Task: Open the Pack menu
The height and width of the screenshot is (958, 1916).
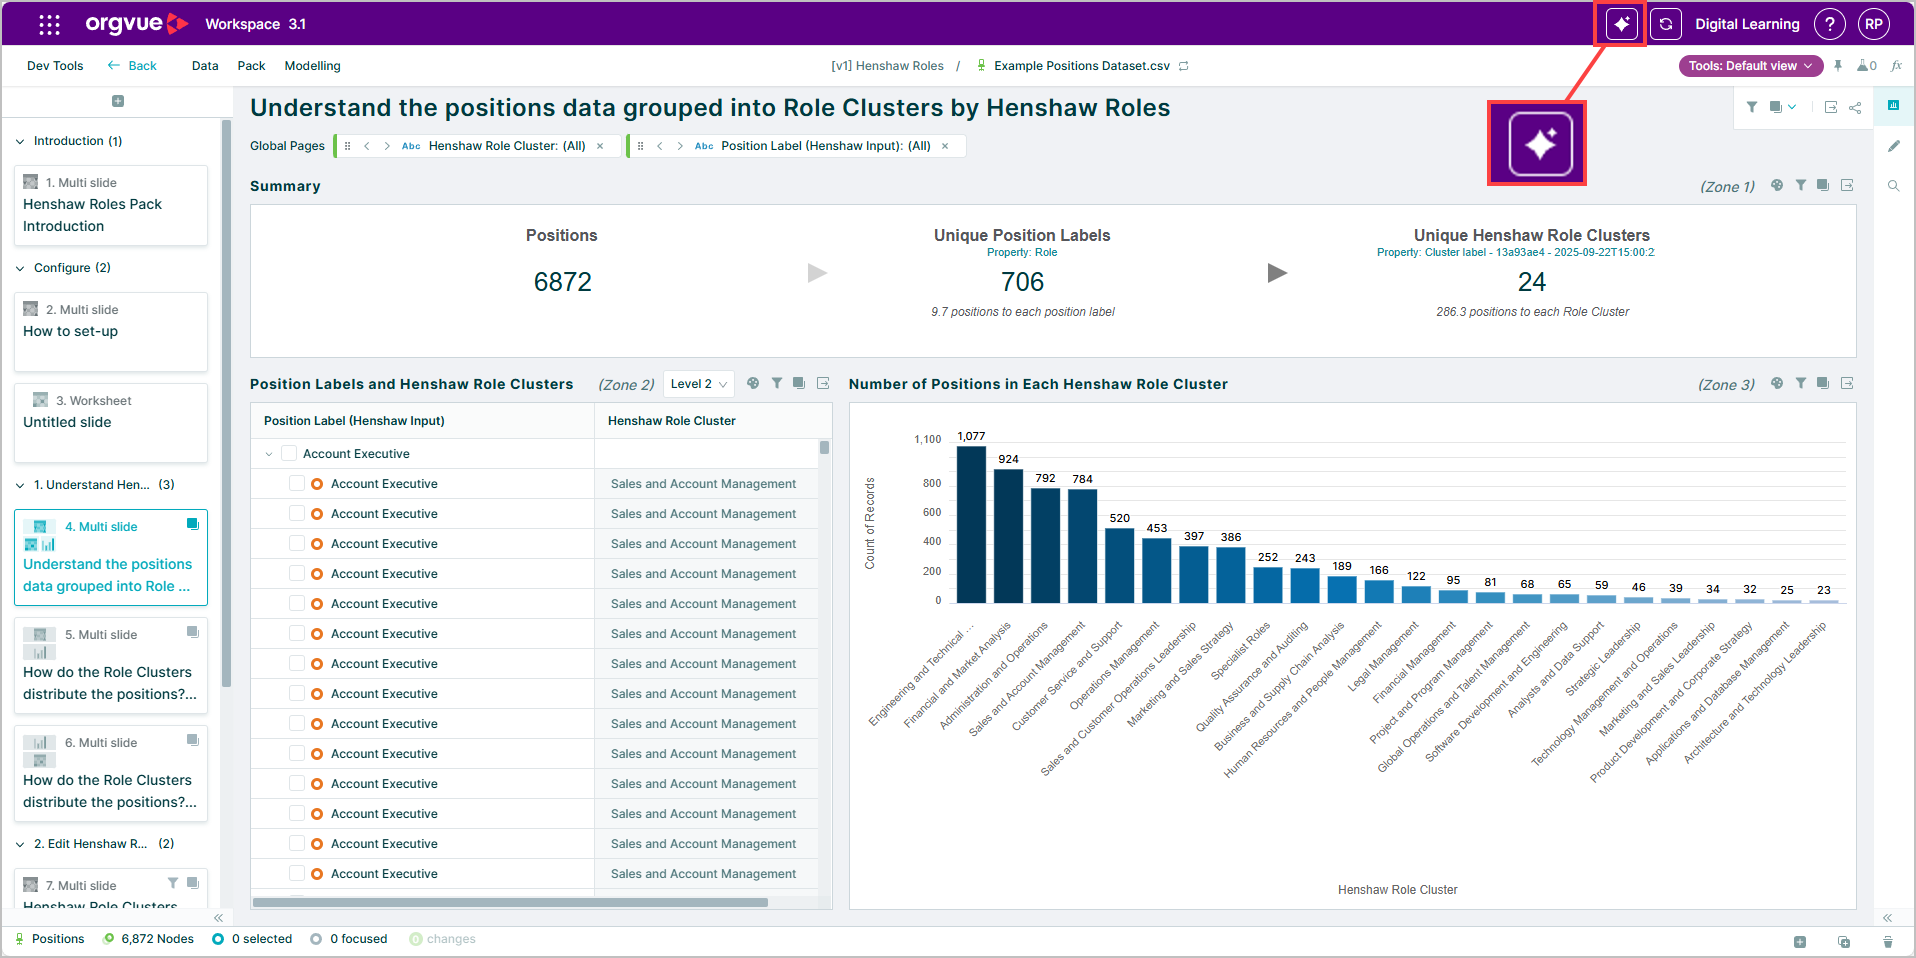Action: pos(251,66)
